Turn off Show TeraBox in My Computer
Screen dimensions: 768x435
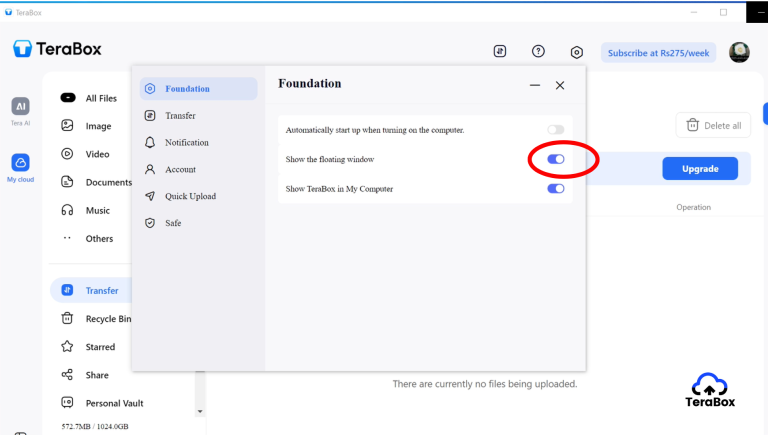555,189
